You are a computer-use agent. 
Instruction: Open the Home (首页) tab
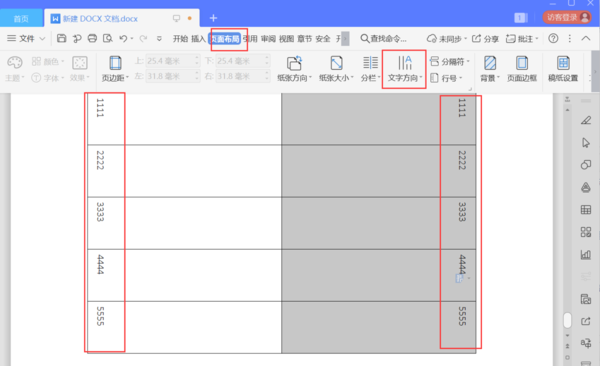[21, 18]
